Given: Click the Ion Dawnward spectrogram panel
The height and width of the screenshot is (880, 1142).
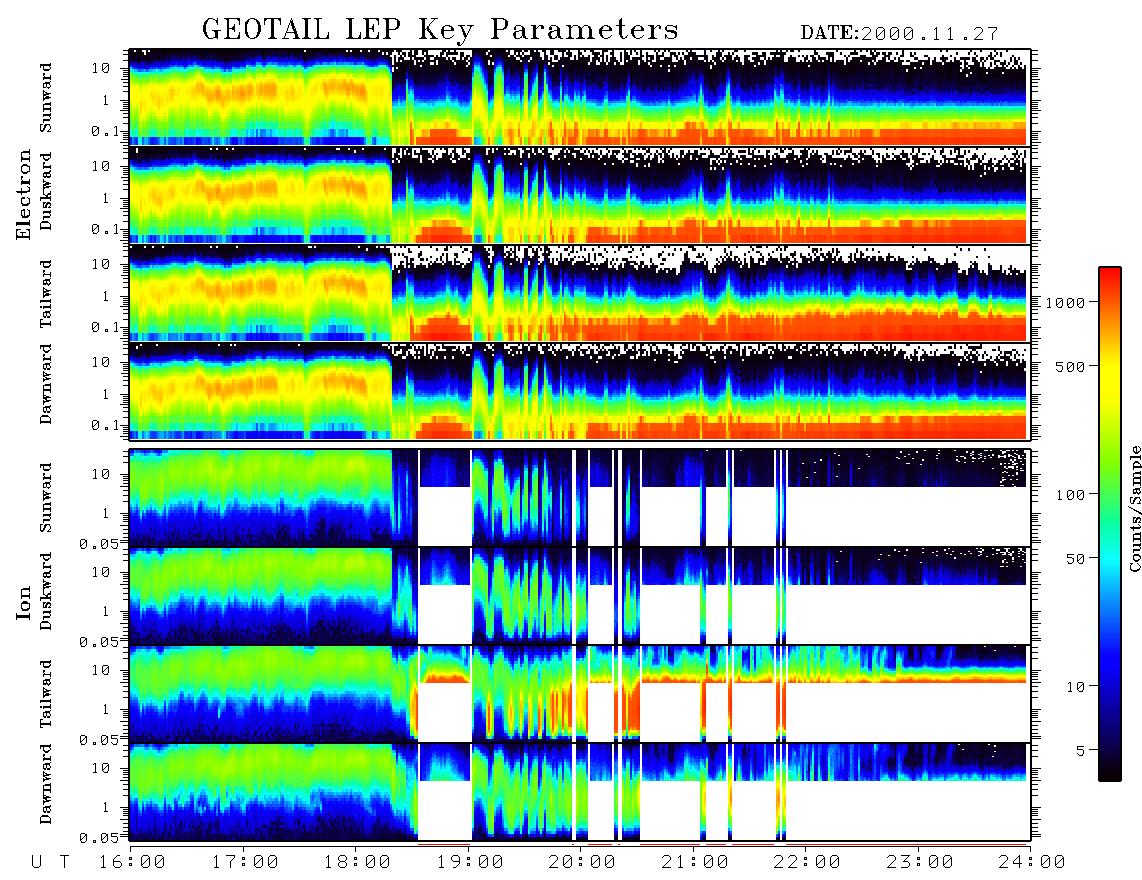Looking at the screenshot, I should [580, 792].
